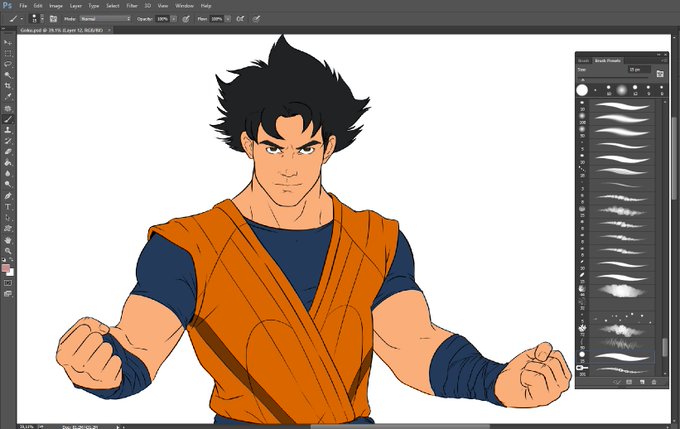Screen dimensions: 680x429
Task: Select the Blur tool
Action: (x=8, y=174)
